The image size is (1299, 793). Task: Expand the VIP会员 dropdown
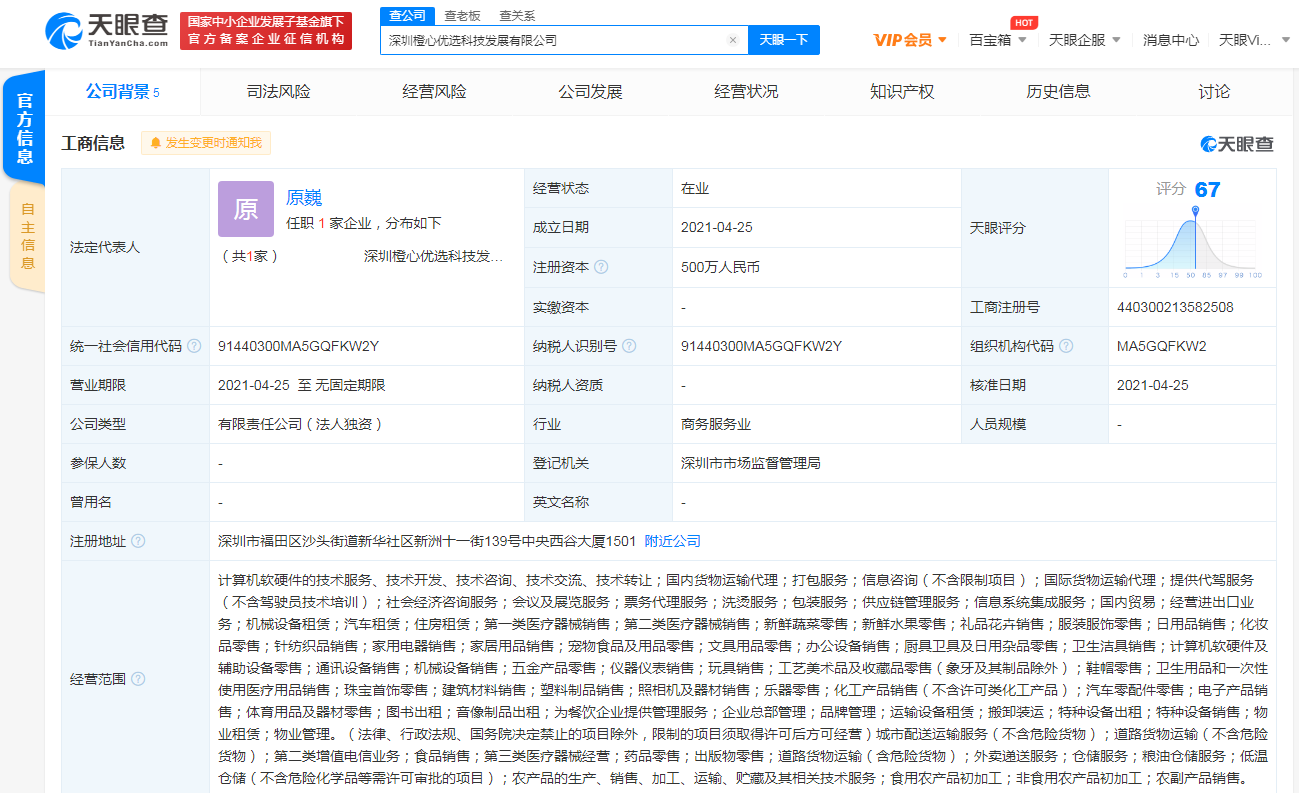[x=910, y=40]
